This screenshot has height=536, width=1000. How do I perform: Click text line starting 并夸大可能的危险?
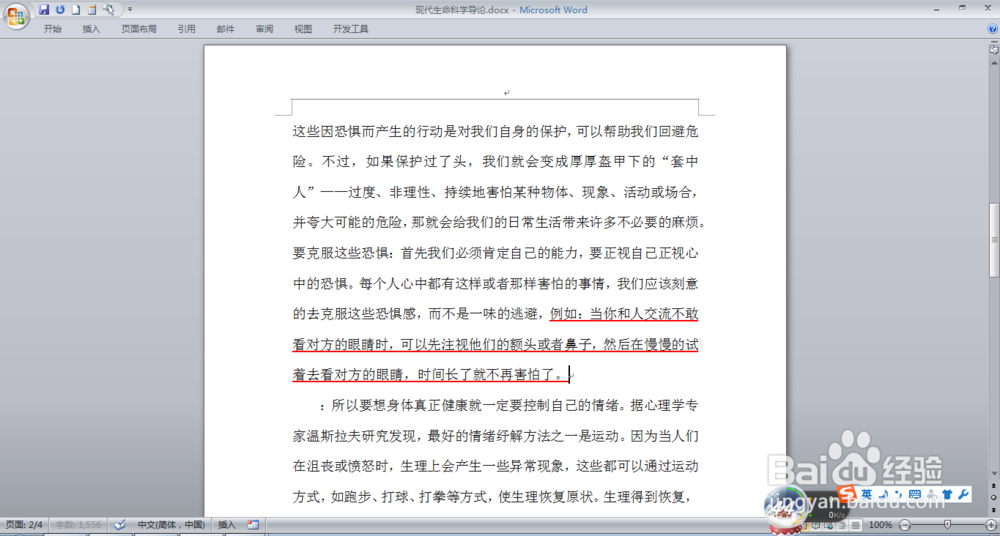point(499,223)
